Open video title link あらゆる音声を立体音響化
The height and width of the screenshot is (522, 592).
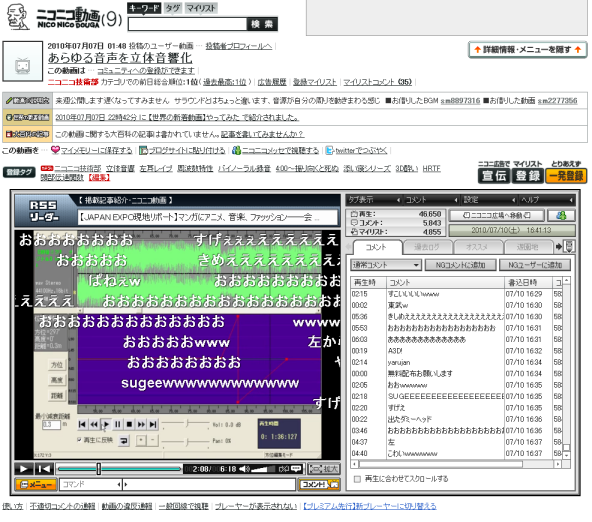pos(120,58)
